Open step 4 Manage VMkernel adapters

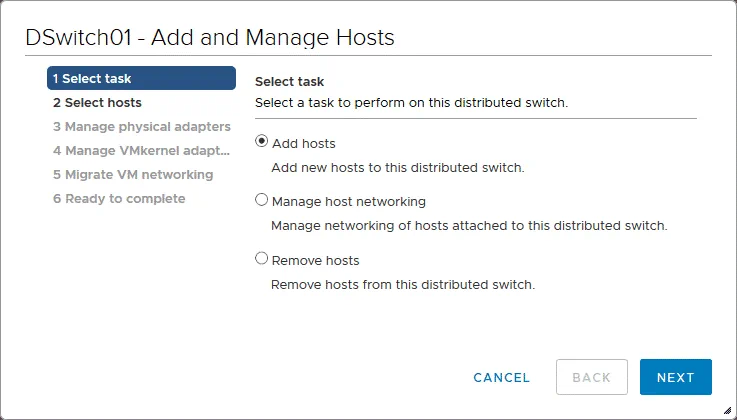141,151
